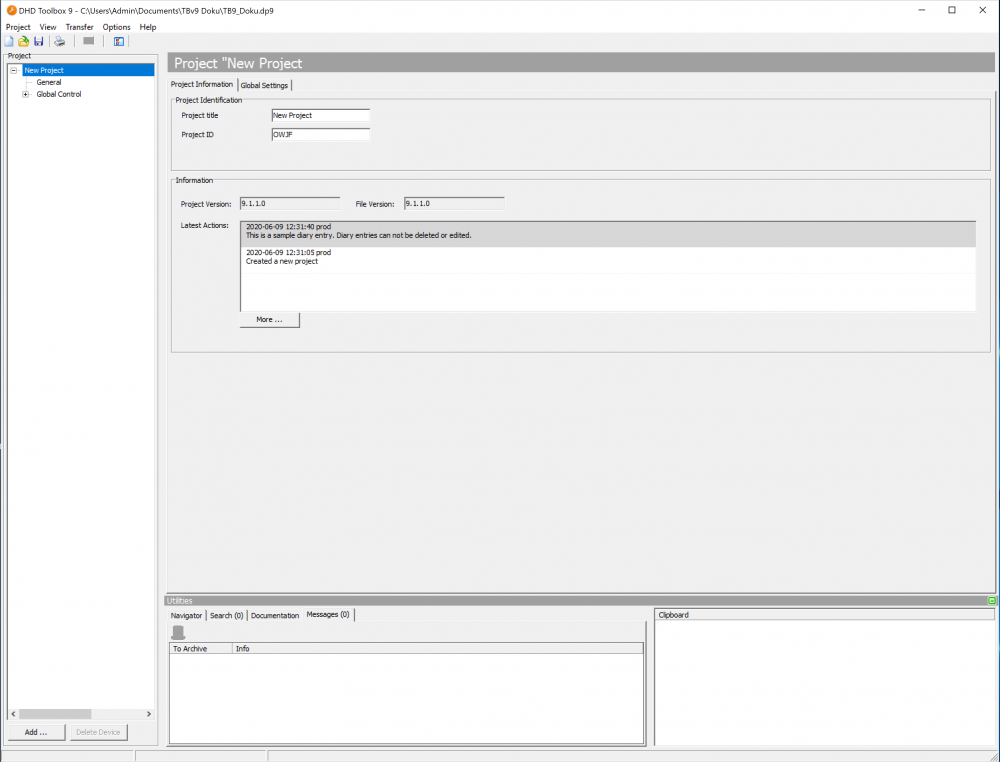Open the view layout toolbar icon
The width and height of the screenshot is (1000, 762).
click(118, 41)
